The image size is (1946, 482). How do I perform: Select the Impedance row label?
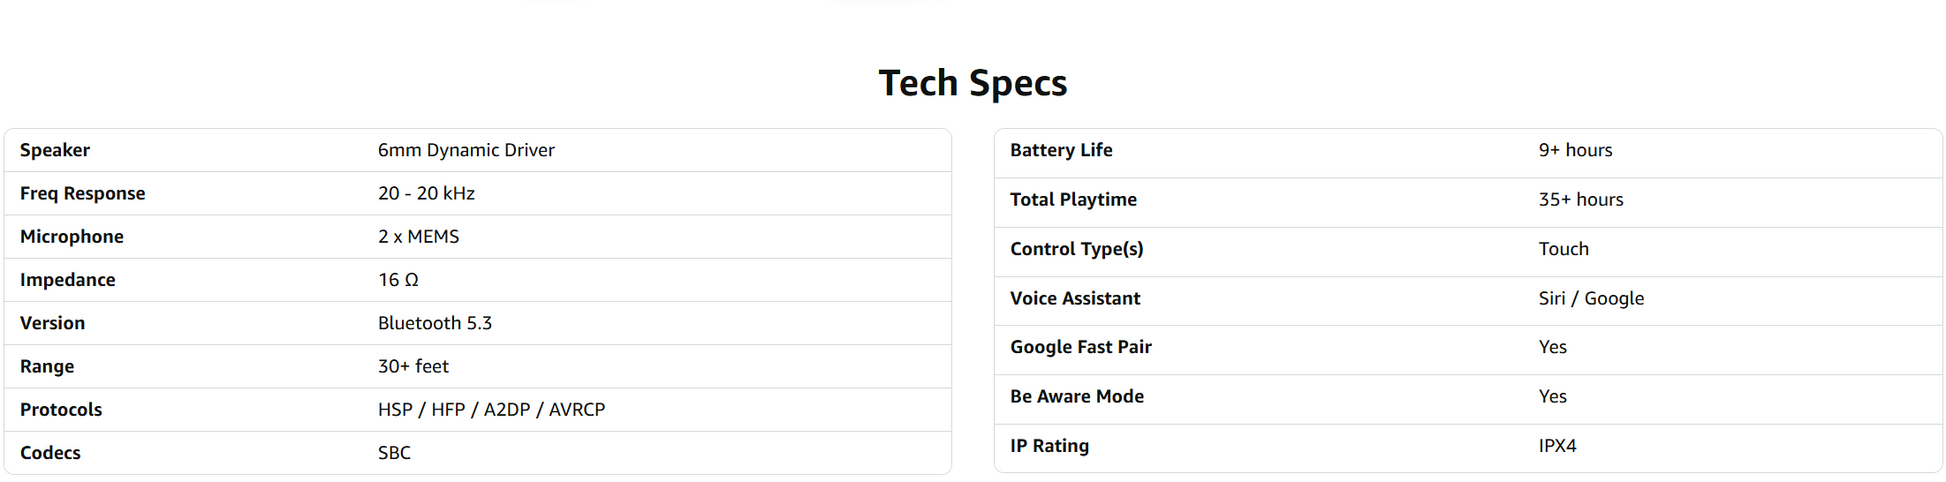coord(67,280)
